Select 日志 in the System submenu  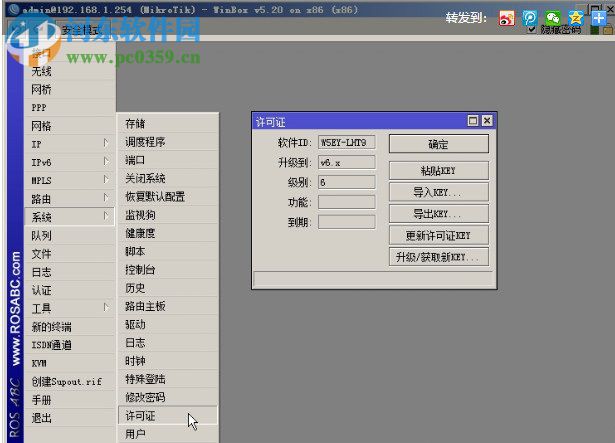coord(167,343)
